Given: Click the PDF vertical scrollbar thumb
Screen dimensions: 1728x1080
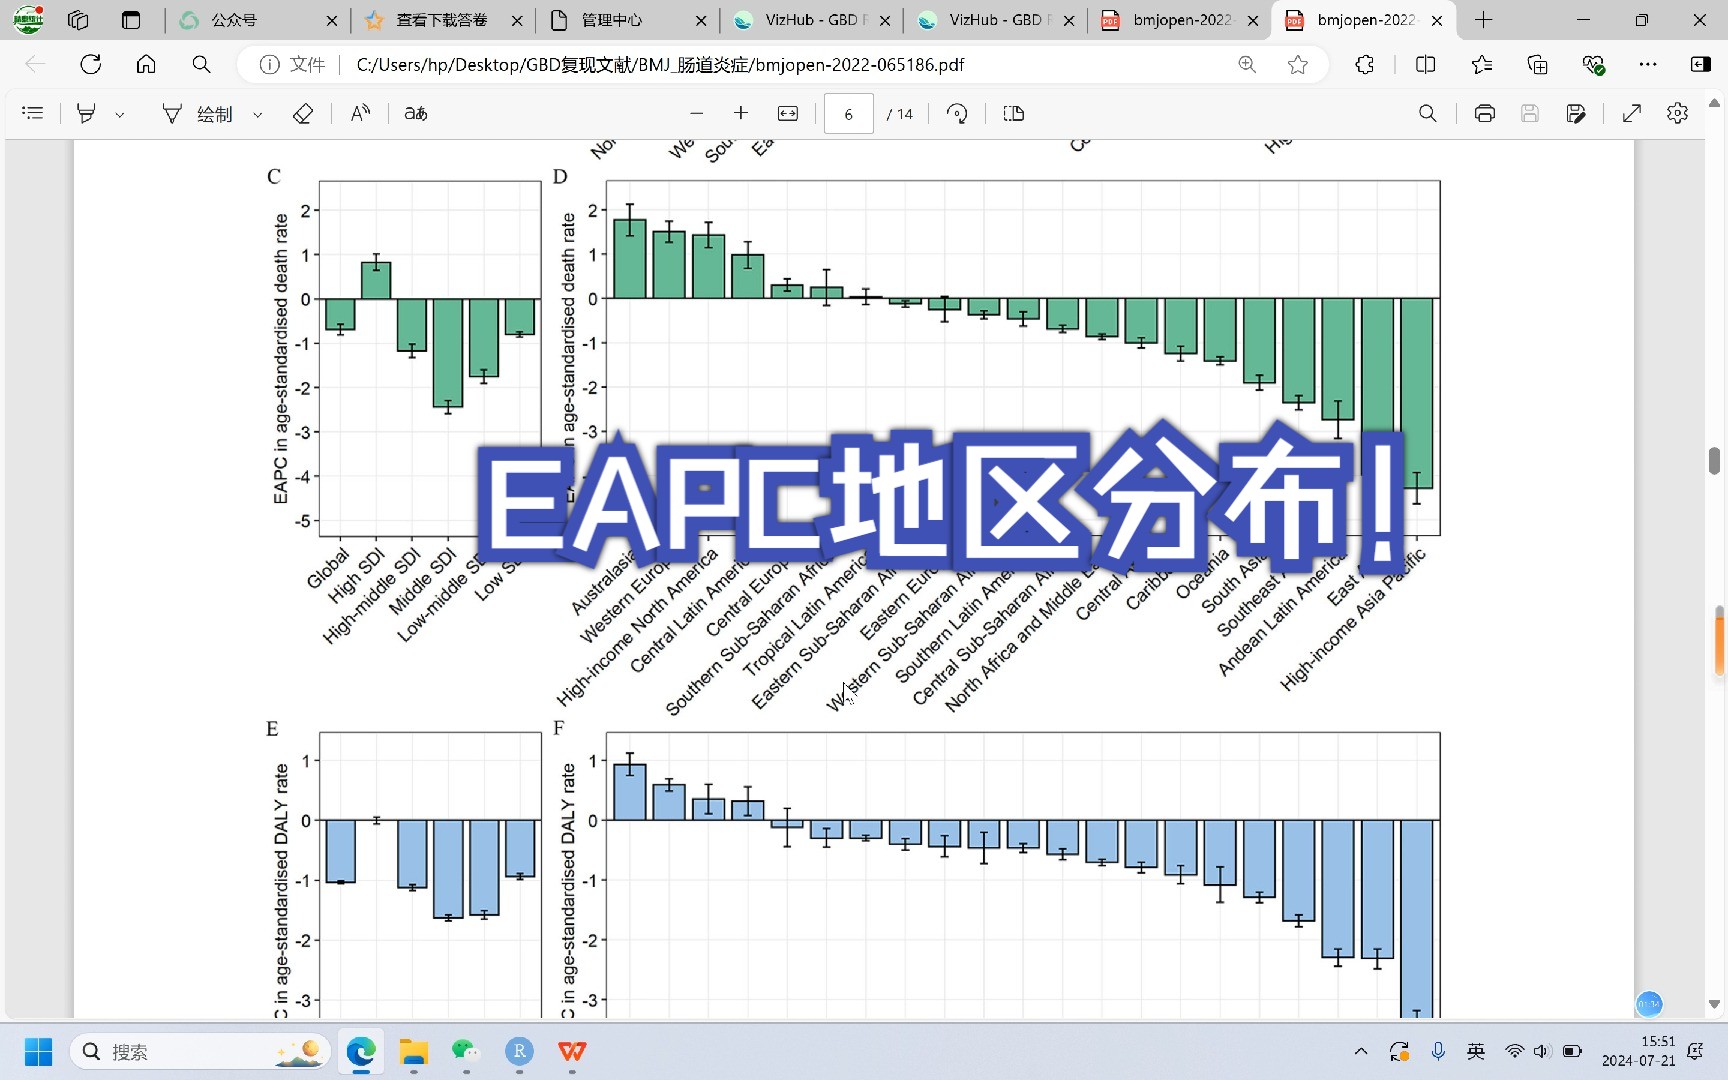Looking at the screenshot, I should tap(1714, 460).
